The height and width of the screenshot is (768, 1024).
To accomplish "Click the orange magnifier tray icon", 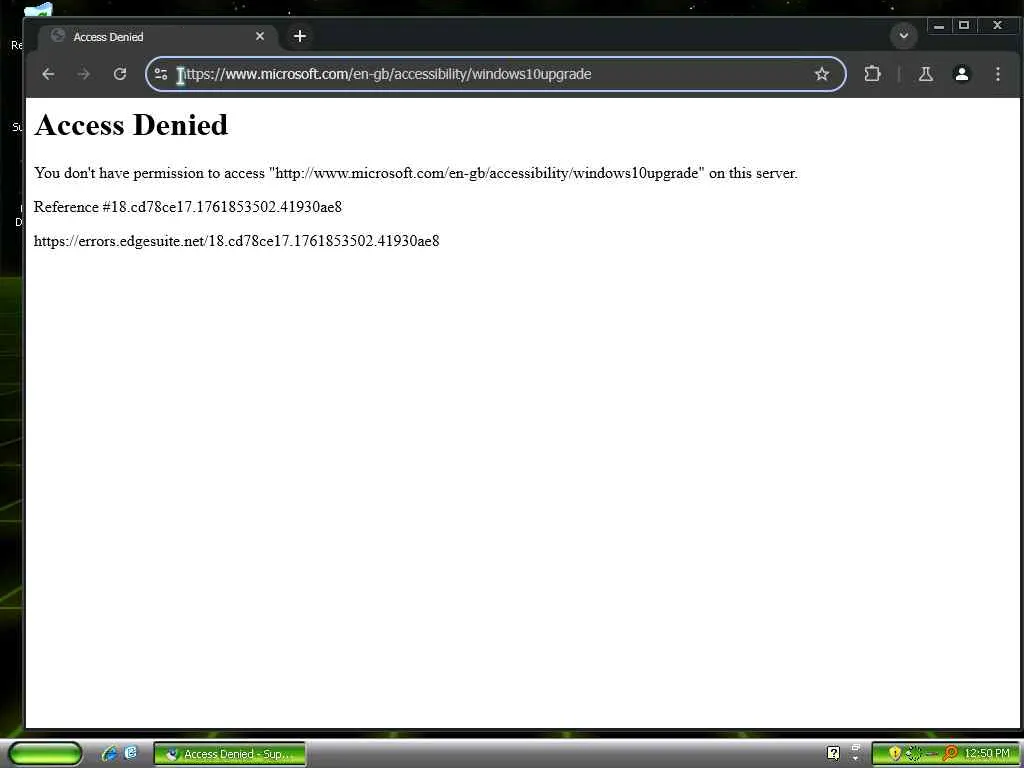I will (x=950, y=754).
